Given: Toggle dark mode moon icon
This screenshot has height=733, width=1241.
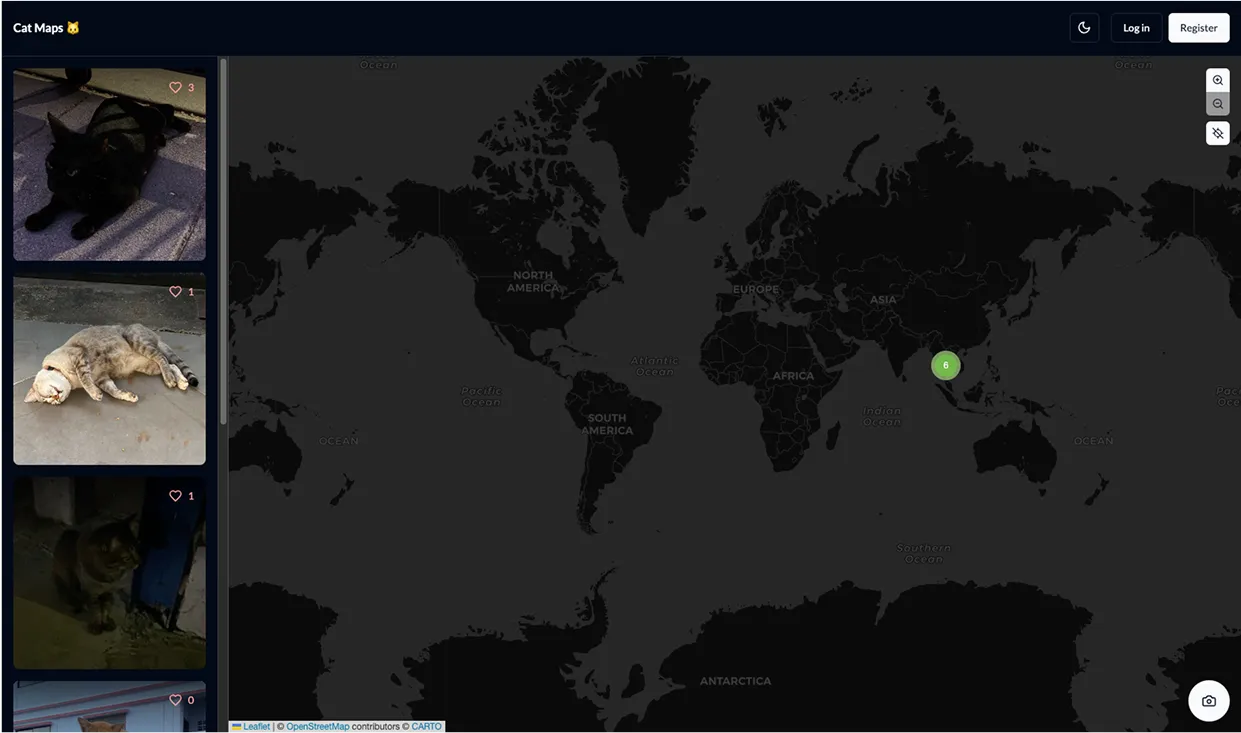Looking at the screenshot, I should (1084, 28).
